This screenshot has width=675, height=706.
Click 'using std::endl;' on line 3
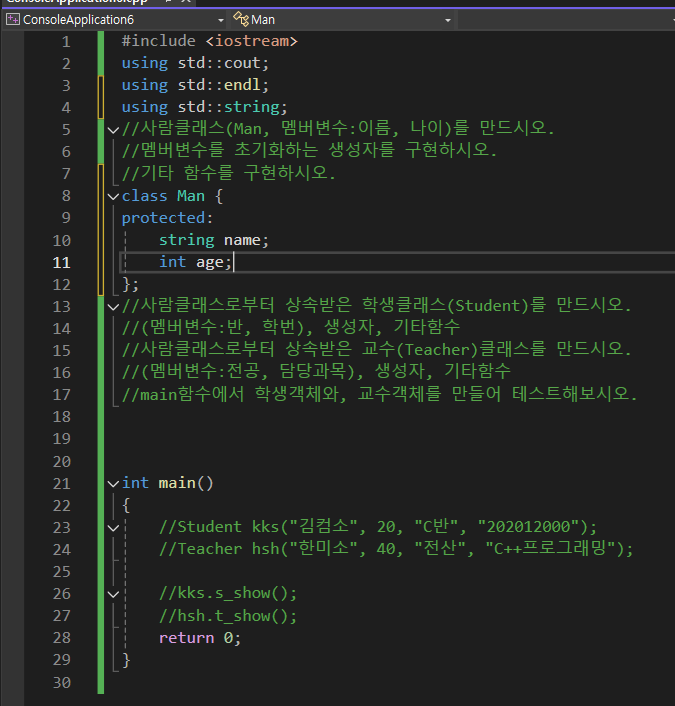coord(195,85)
